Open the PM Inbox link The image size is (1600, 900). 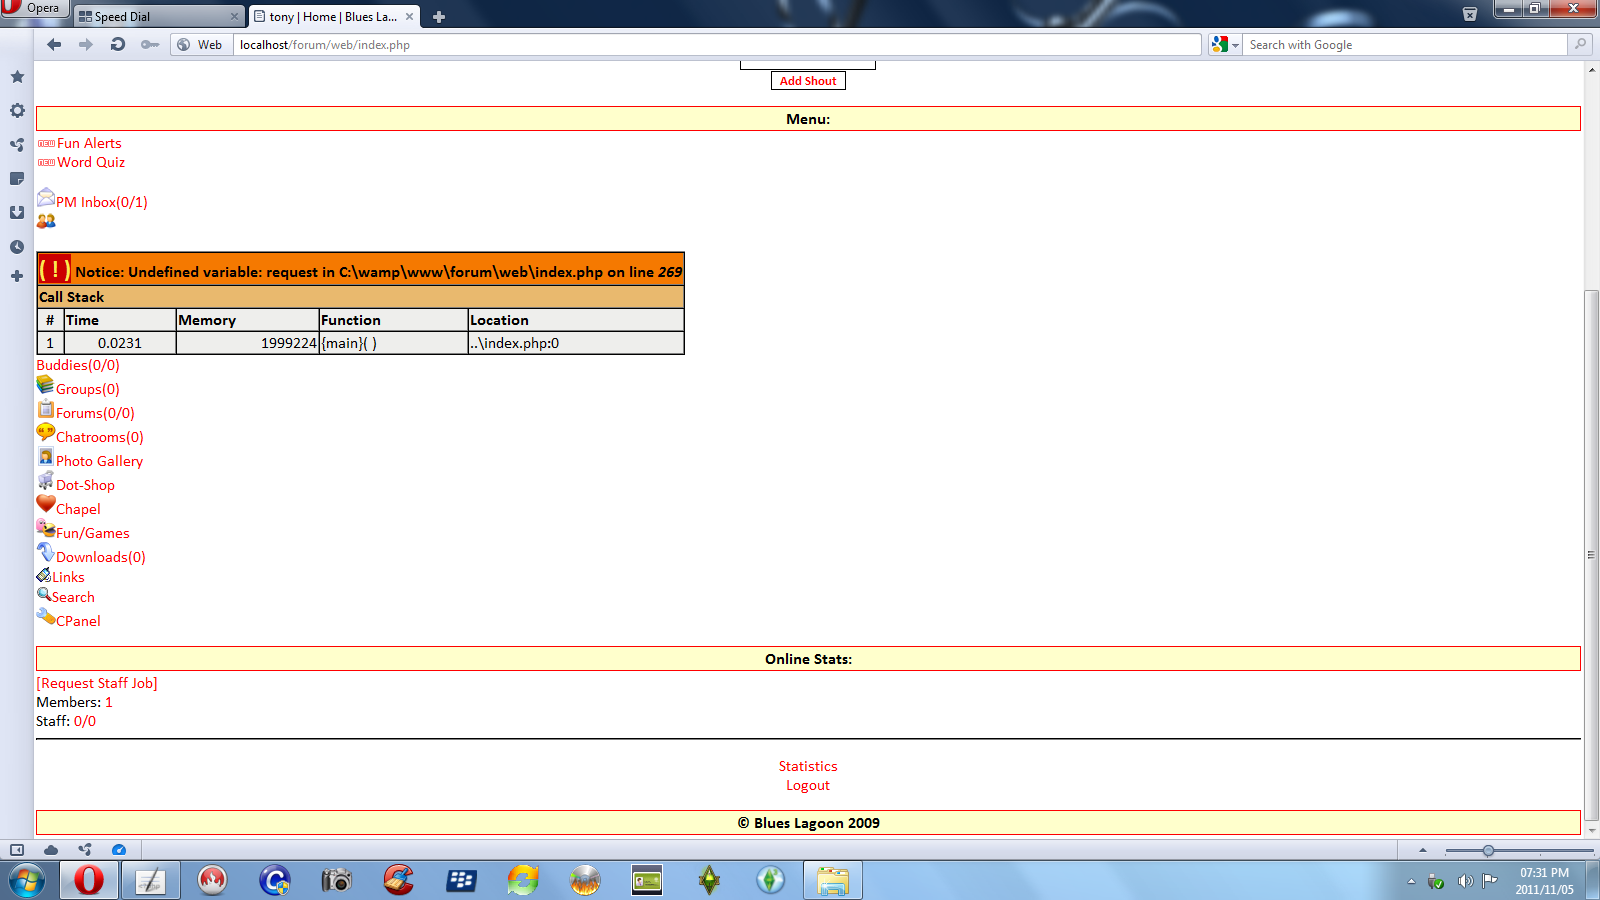point(101,202)
